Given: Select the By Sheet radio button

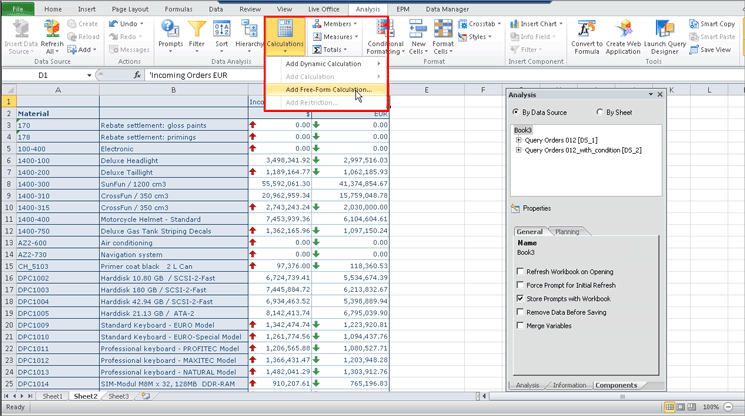Looking at the screenshot, I should tap(600, 112).
